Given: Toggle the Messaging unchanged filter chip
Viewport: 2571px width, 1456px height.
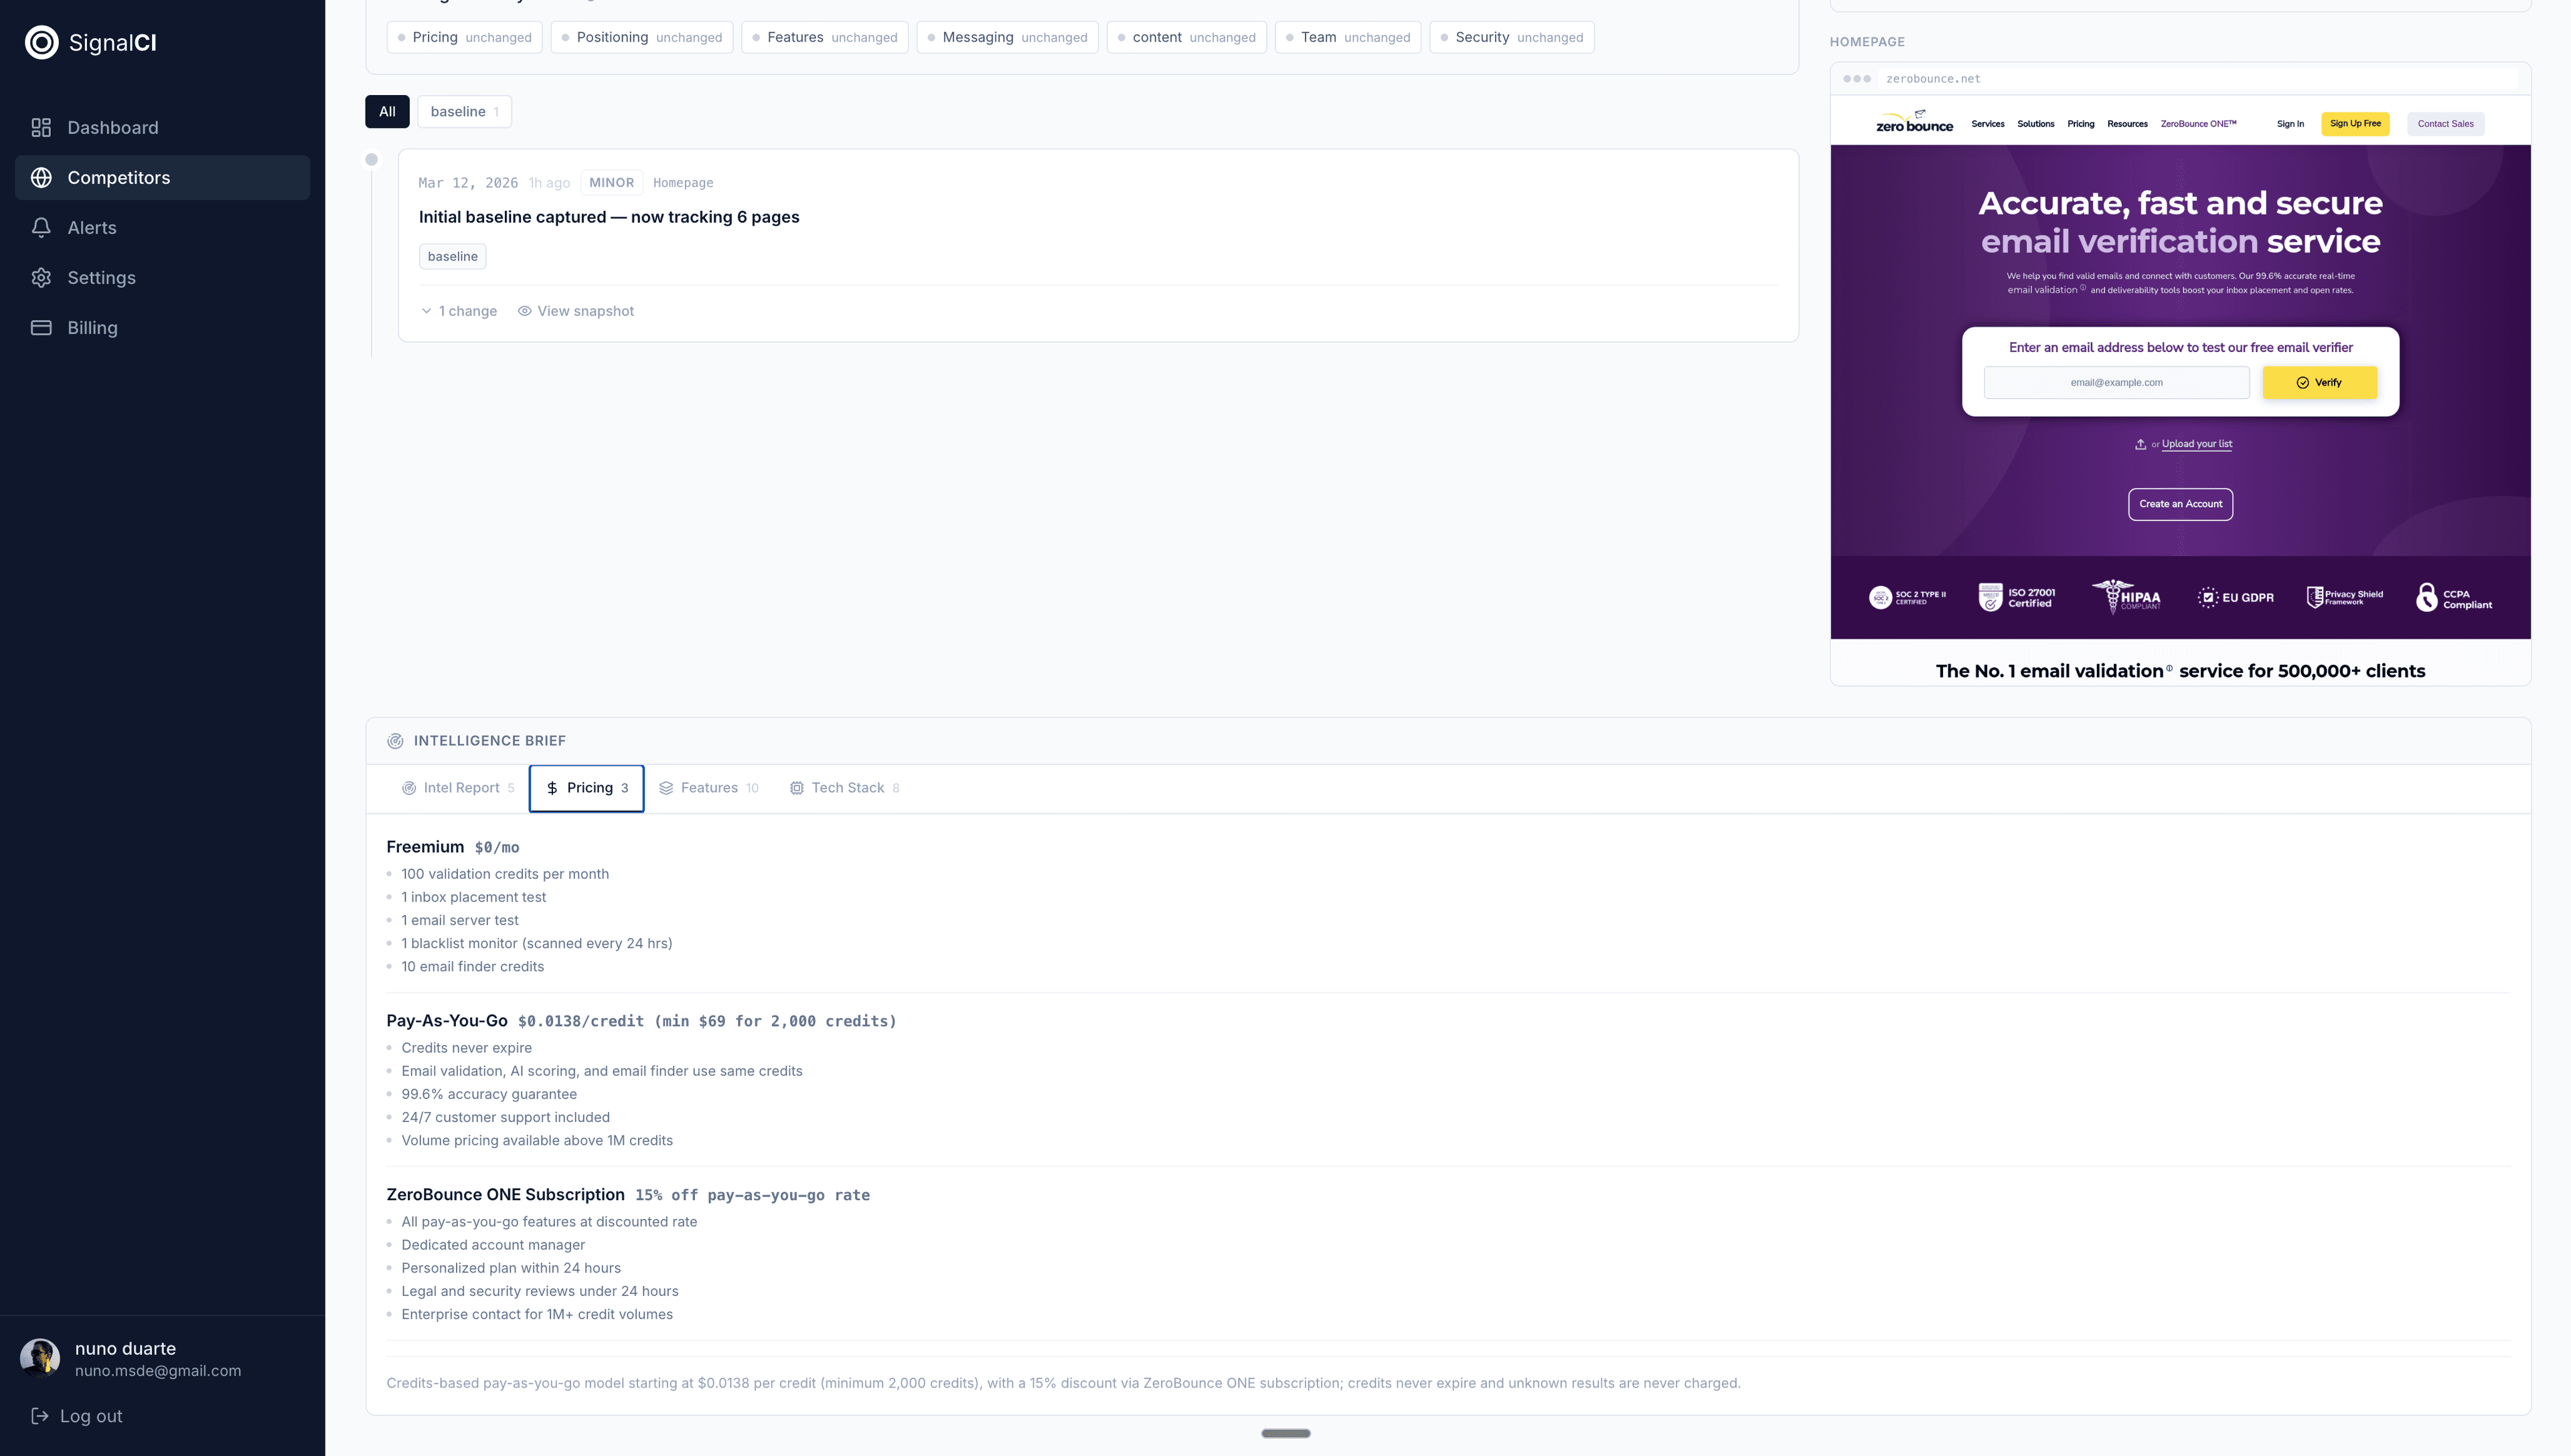Looking at the screenshot, I should tap(1006, 37).
